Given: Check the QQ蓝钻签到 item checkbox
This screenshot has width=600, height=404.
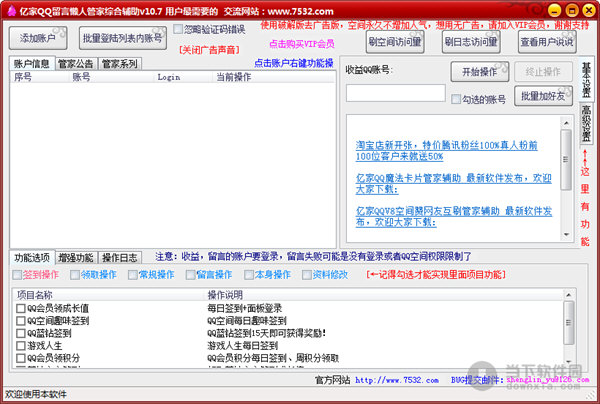Looking at the screenshot, I should click(x=21, y=332).
